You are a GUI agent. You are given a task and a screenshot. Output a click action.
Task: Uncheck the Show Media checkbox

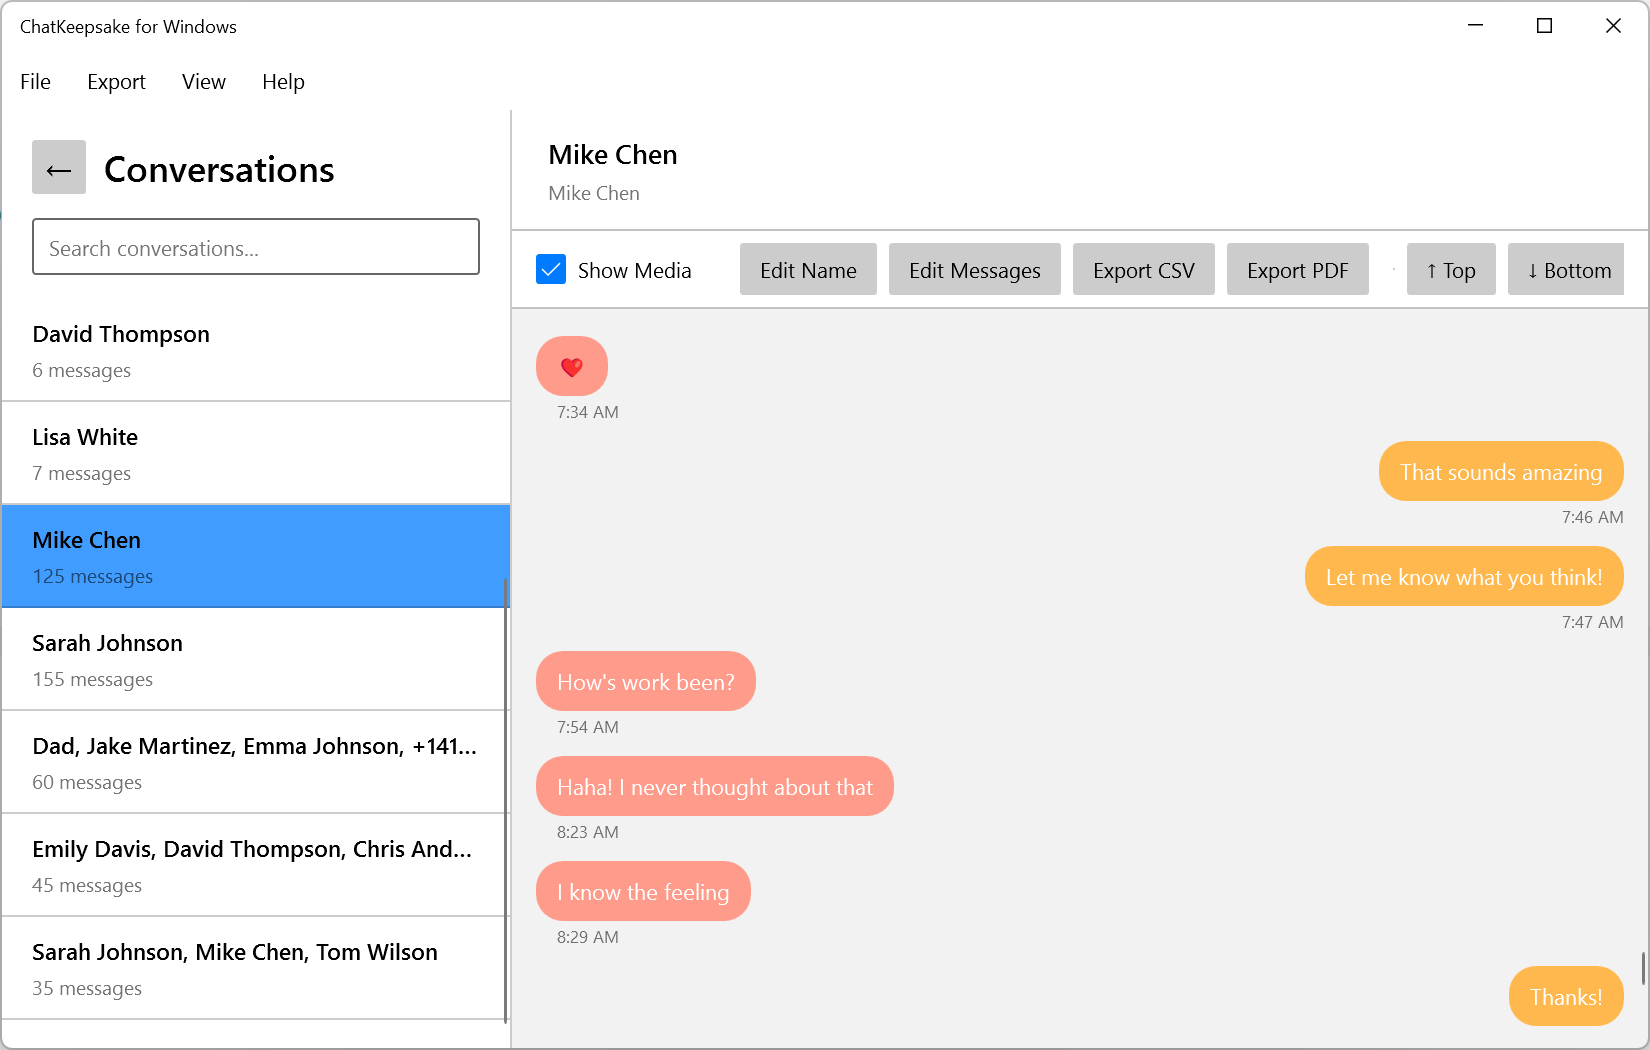point(551,270)
